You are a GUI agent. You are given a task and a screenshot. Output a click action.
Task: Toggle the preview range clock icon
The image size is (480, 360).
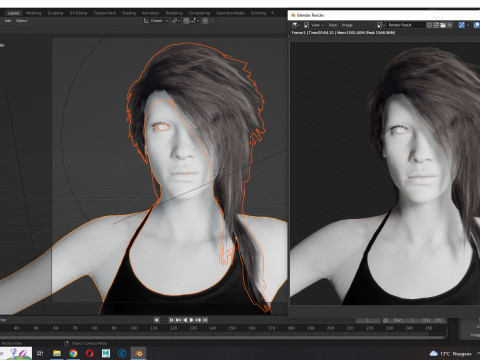[x=386, y=320]
